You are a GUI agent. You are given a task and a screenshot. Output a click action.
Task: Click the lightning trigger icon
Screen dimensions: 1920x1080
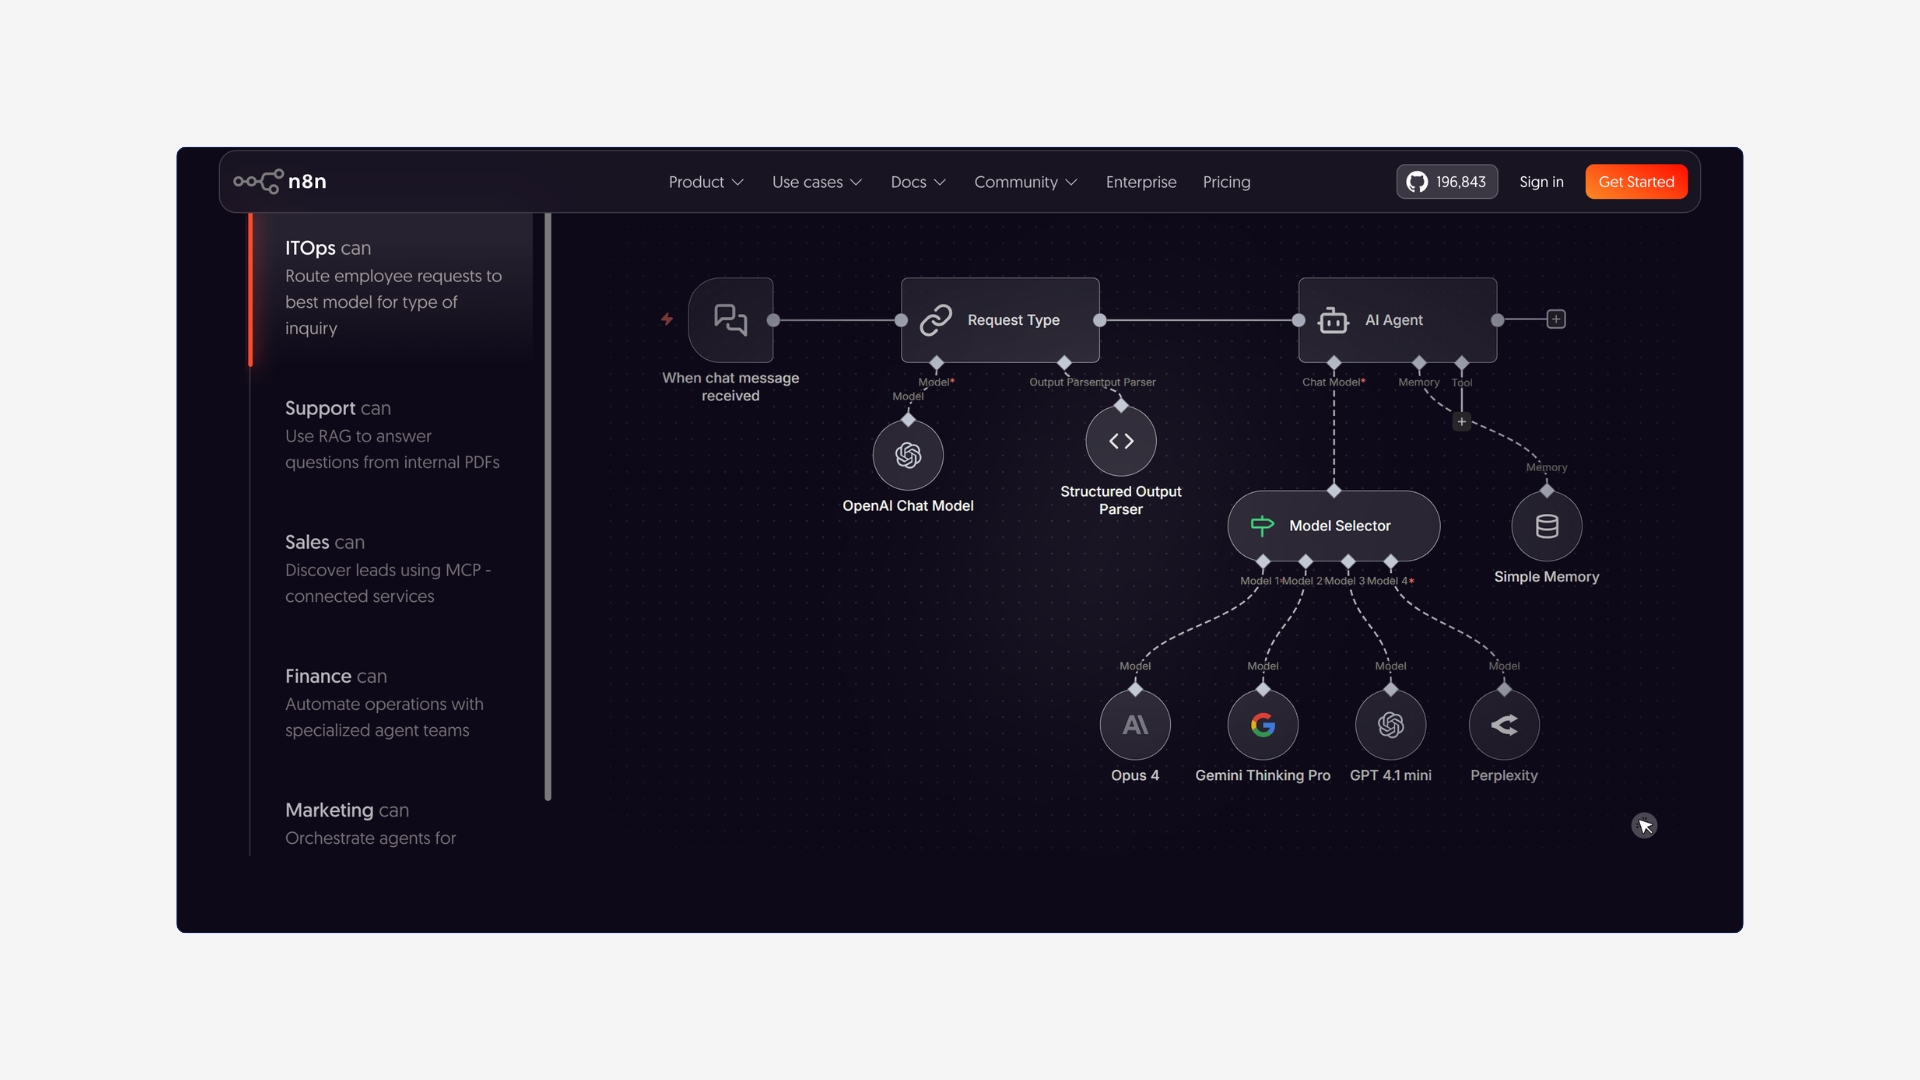(x=667, y=319)
